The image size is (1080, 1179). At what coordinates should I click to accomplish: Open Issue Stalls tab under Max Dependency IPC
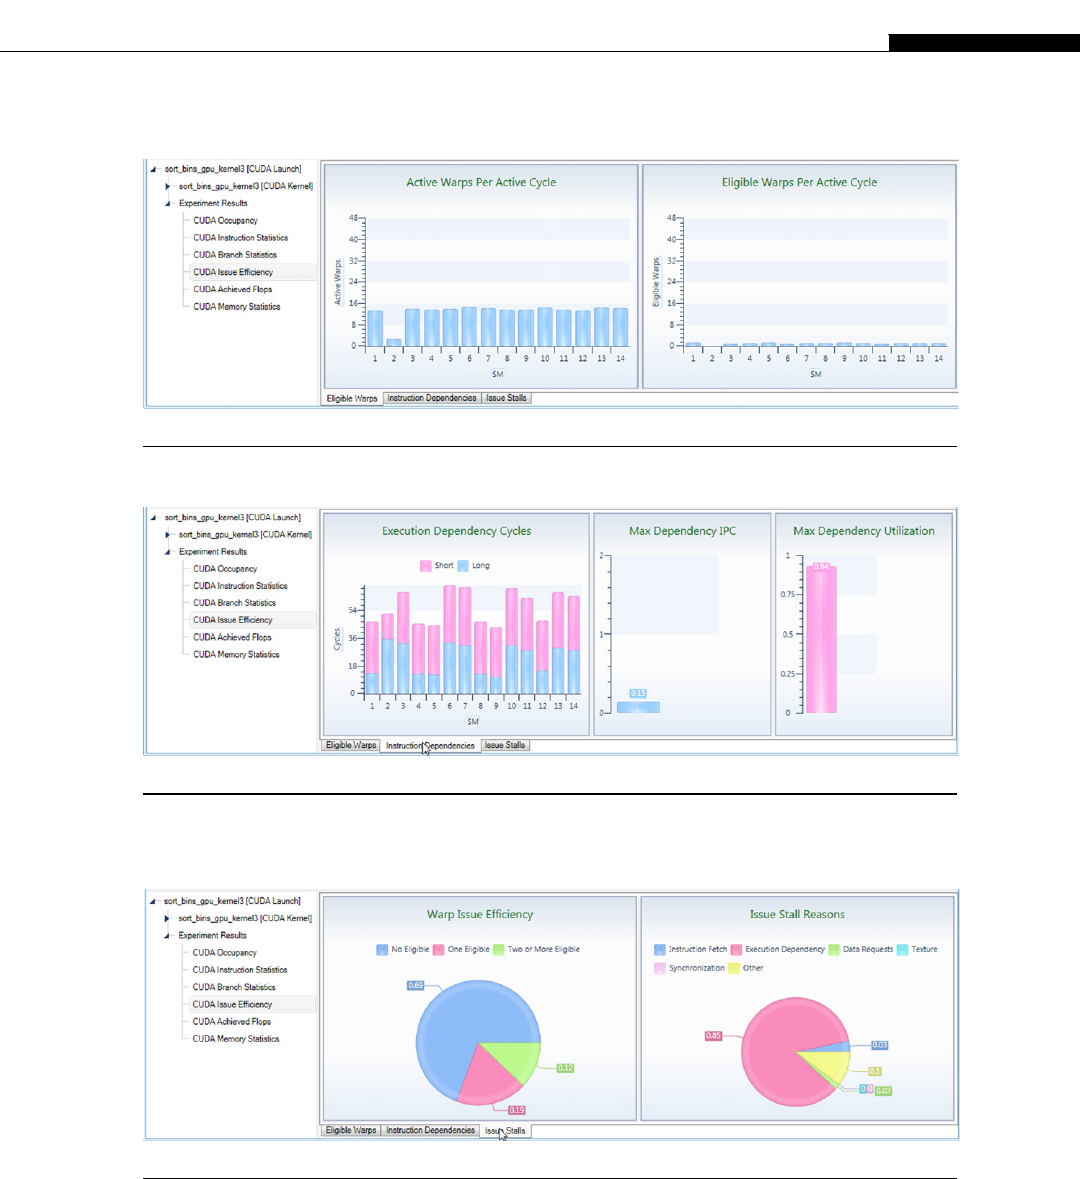(505, 745)
